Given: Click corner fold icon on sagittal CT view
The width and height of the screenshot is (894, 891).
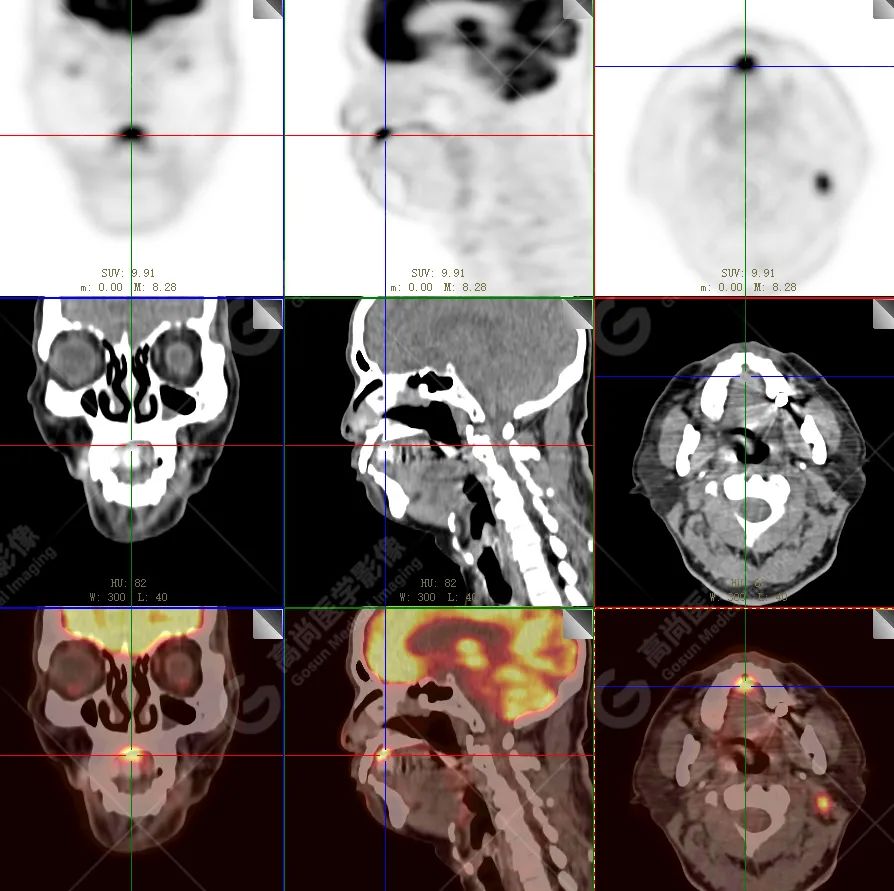Looking at the screenshot, I should point(578,314).
